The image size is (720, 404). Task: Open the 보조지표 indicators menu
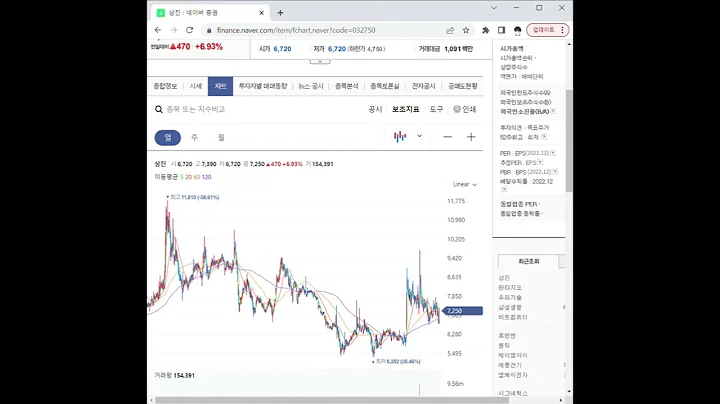click(405, 109)
